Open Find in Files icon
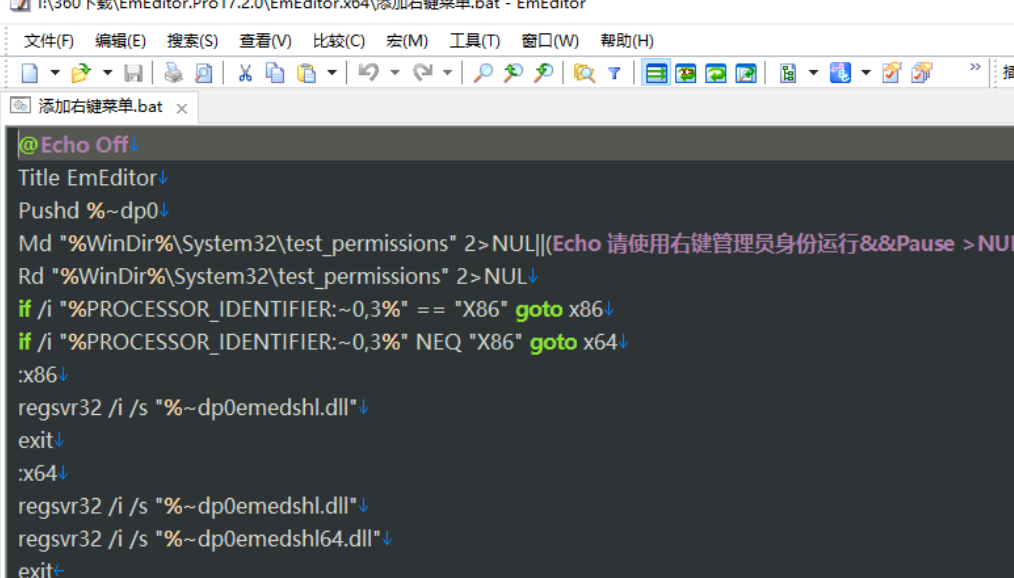The image size is (1014, 578). pos(584,73)
